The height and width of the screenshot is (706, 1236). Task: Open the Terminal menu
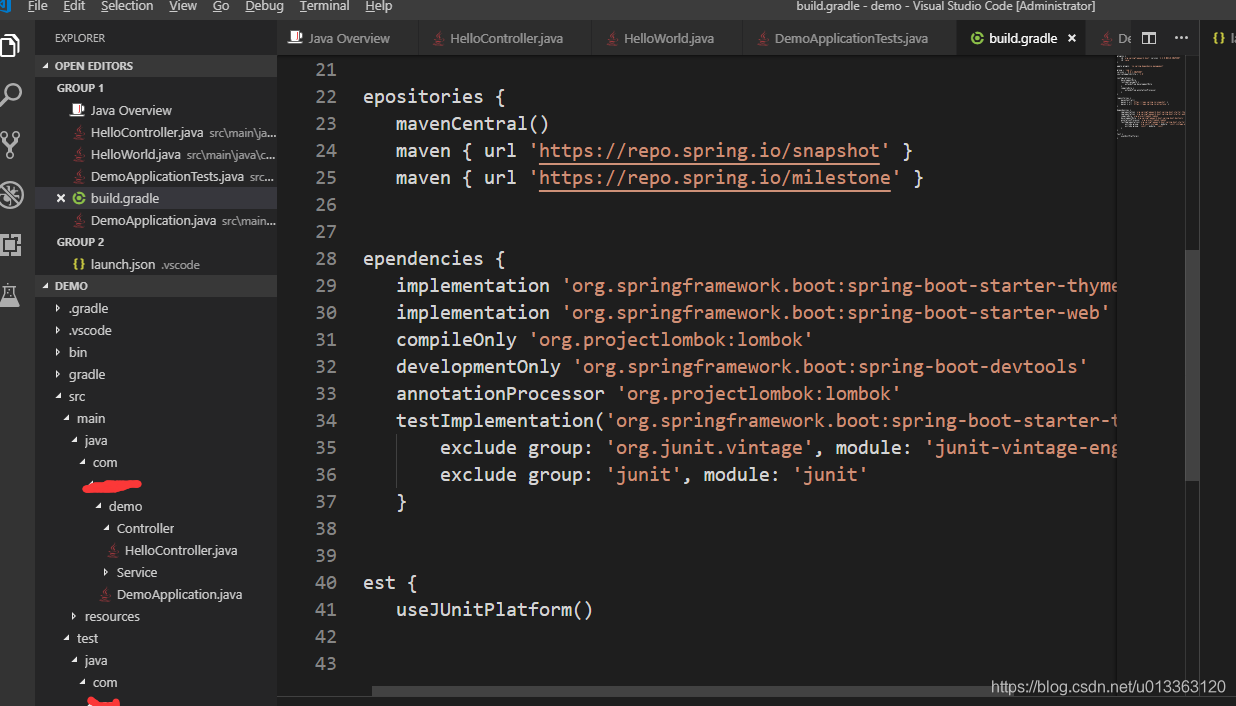[x=324, y=6]
